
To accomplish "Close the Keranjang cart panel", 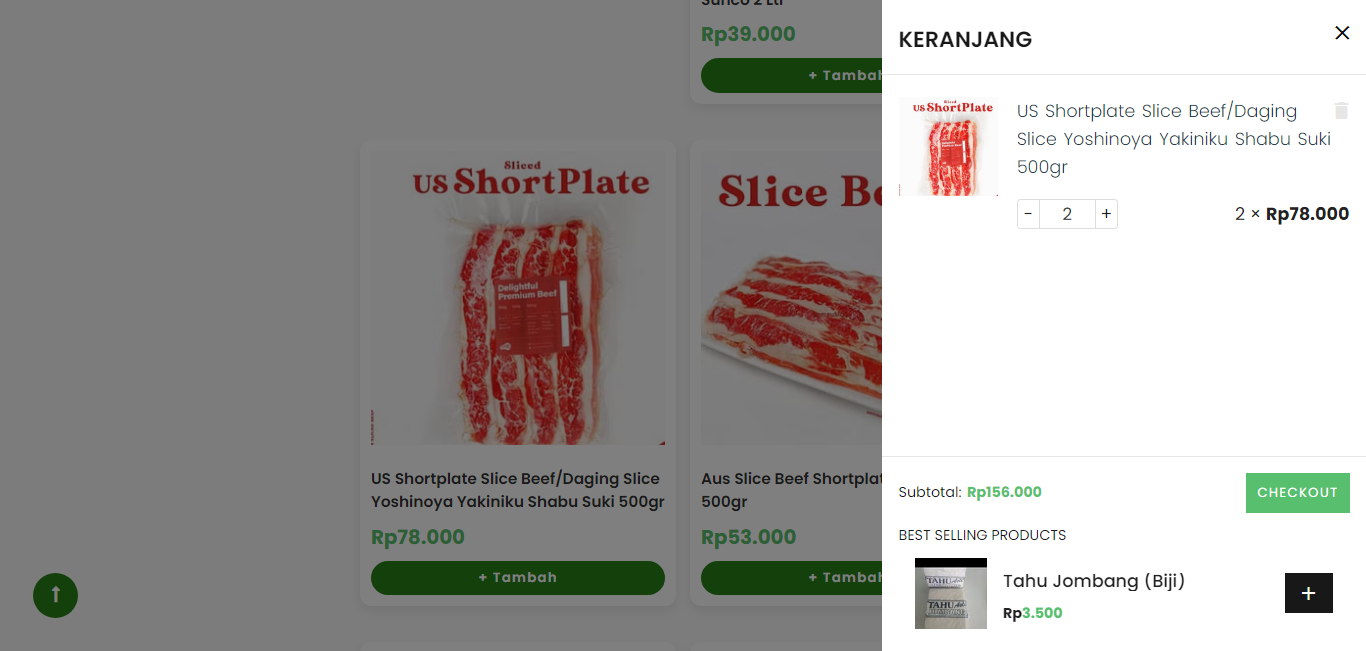I will point(1342,33).
